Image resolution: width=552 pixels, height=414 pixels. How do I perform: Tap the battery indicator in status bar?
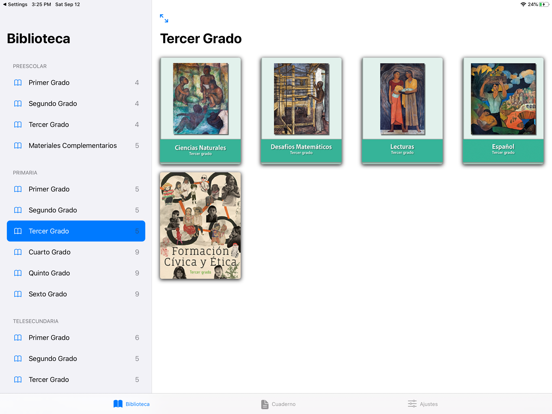click(544, 4)
